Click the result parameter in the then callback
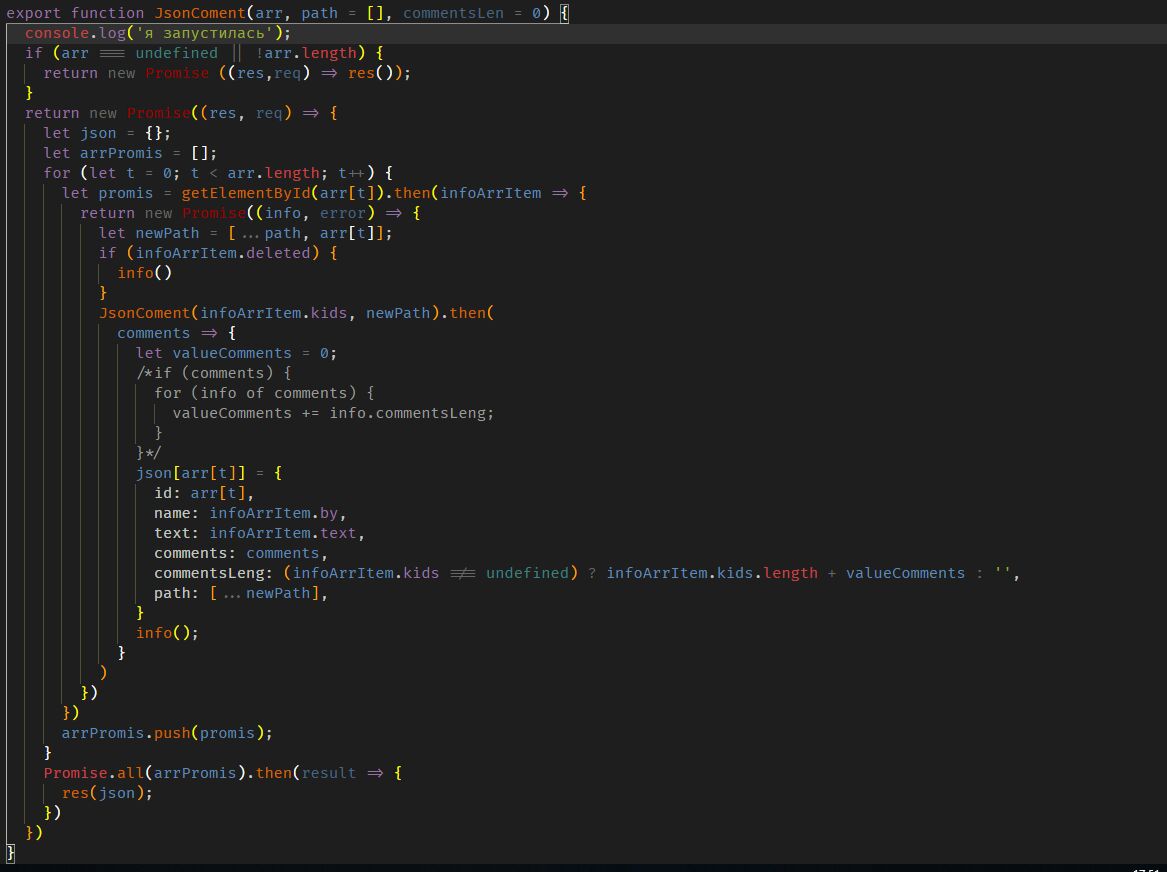 [329, 773]
